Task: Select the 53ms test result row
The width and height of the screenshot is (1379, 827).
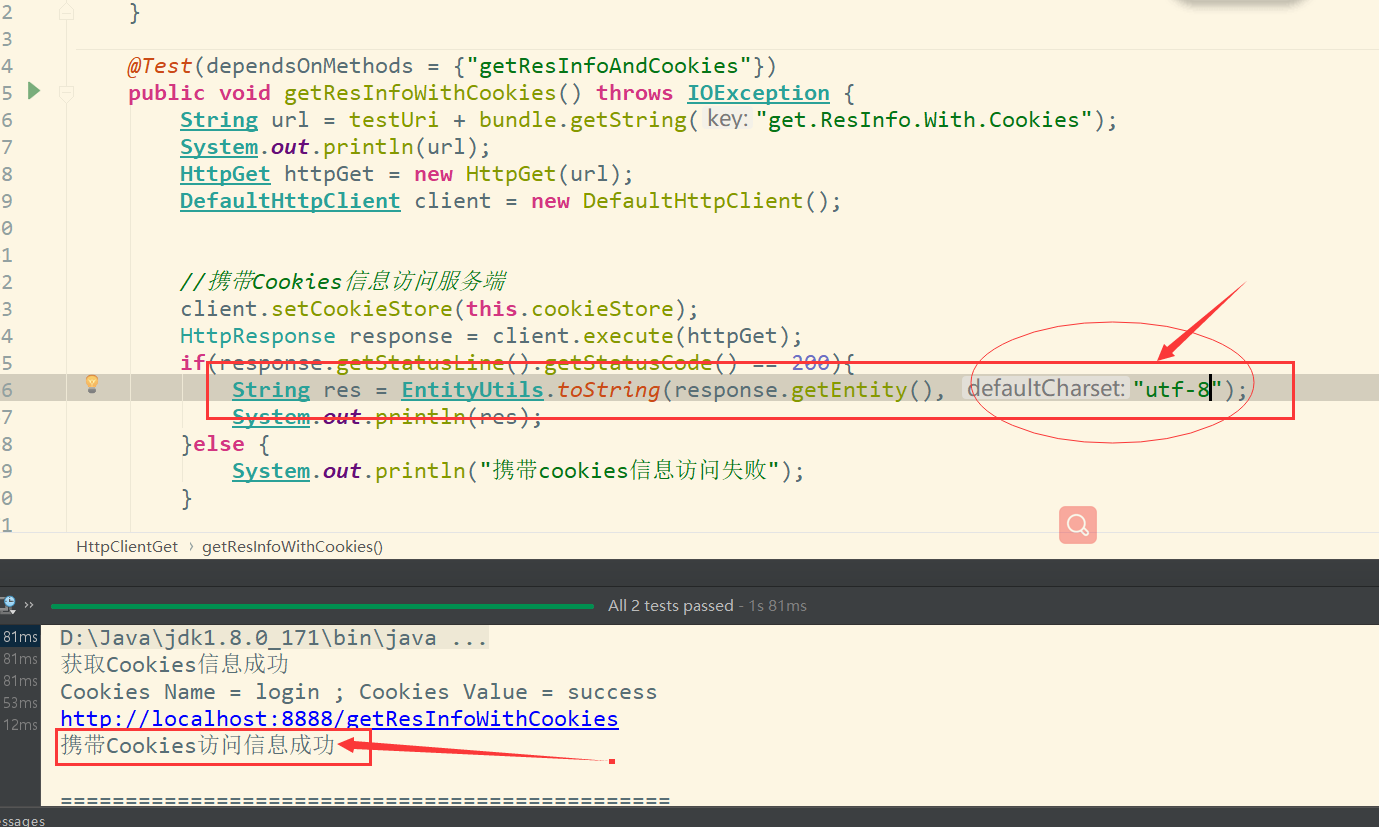Action: click(x=20, y=703)
